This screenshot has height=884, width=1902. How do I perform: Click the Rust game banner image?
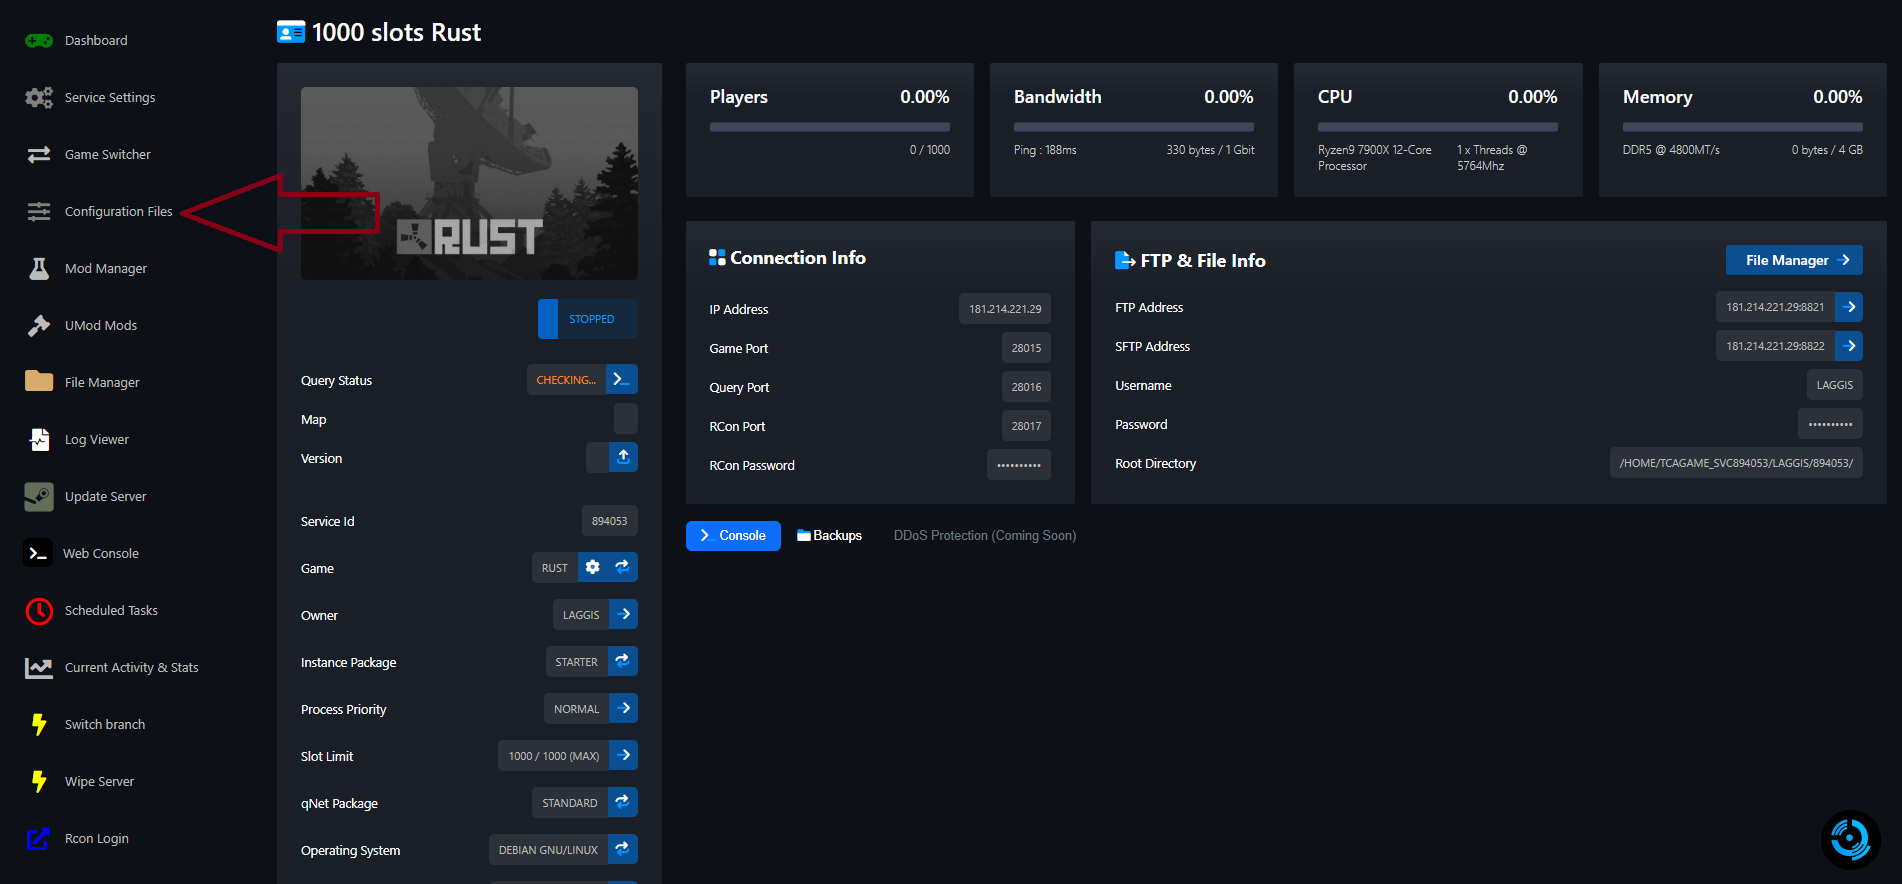[x=469, y=183]
